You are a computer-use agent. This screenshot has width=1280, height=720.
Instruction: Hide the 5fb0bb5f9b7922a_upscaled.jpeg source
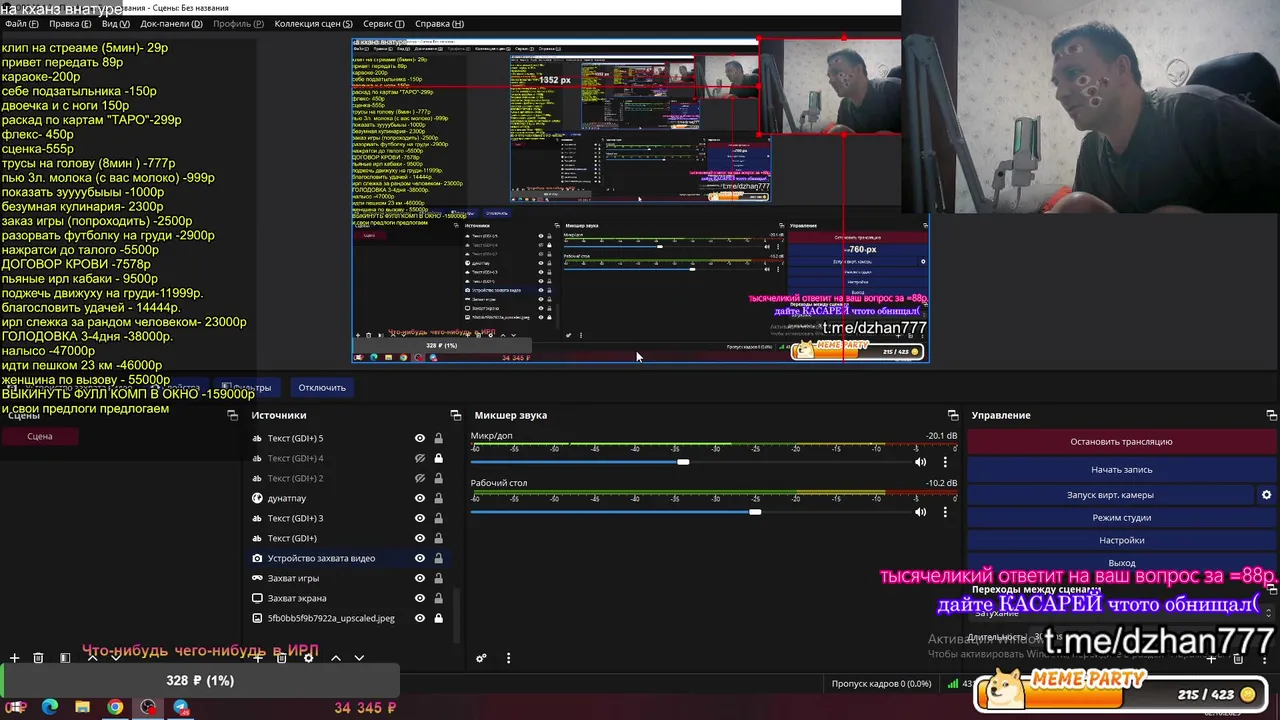click(420, 618)
